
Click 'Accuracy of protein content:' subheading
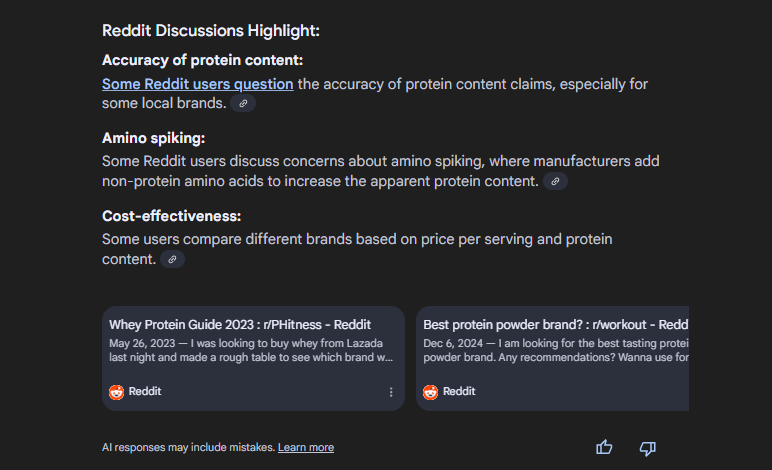[202, 60]
